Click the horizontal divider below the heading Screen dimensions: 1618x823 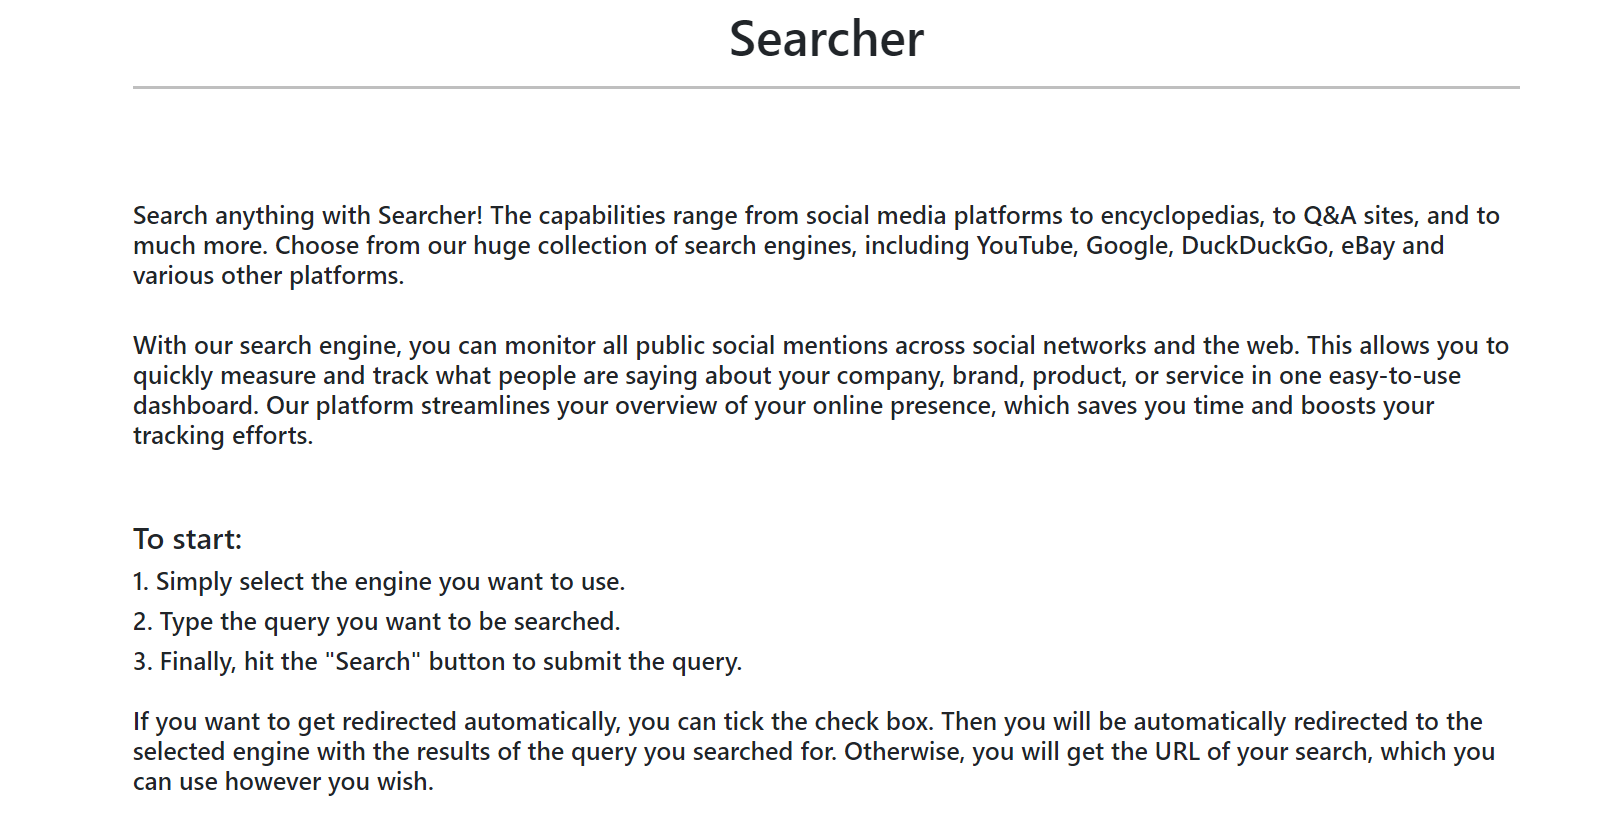click(826, 87)
